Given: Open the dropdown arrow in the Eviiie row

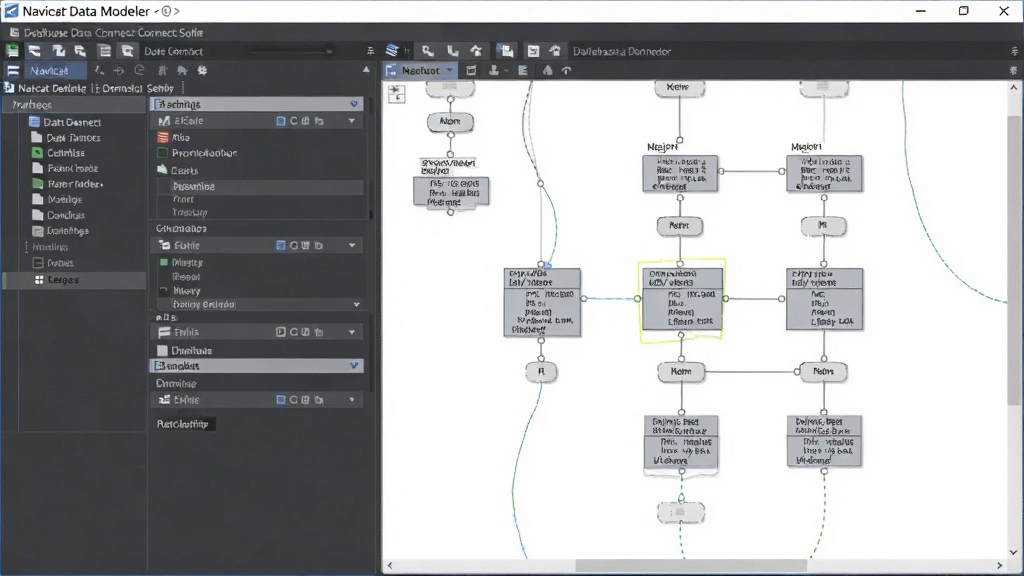Looking at the screenshot, I should (352, 400).
